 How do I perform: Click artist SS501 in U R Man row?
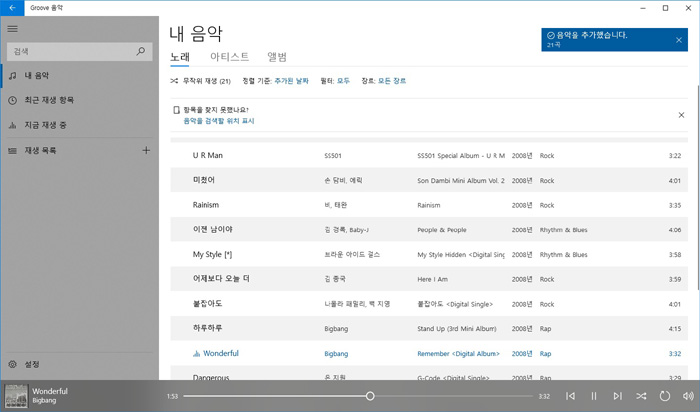point(333,156)
